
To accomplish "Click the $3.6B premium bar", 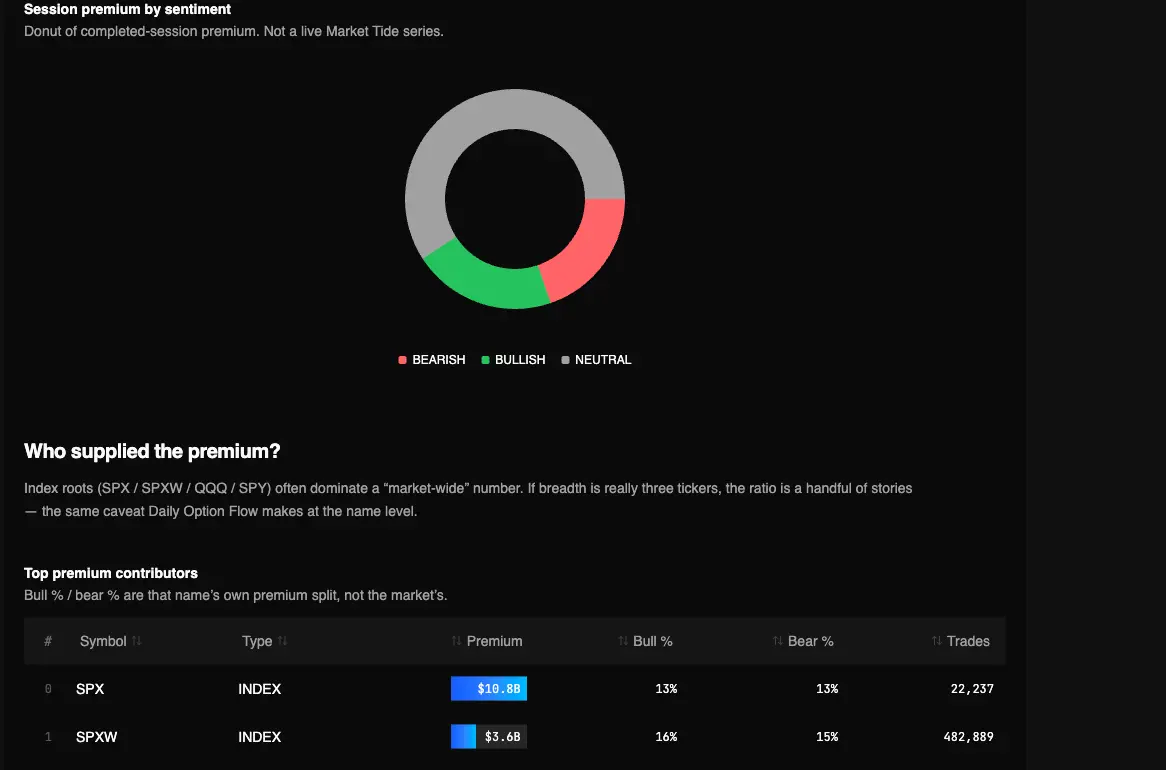I will point(489,737).
